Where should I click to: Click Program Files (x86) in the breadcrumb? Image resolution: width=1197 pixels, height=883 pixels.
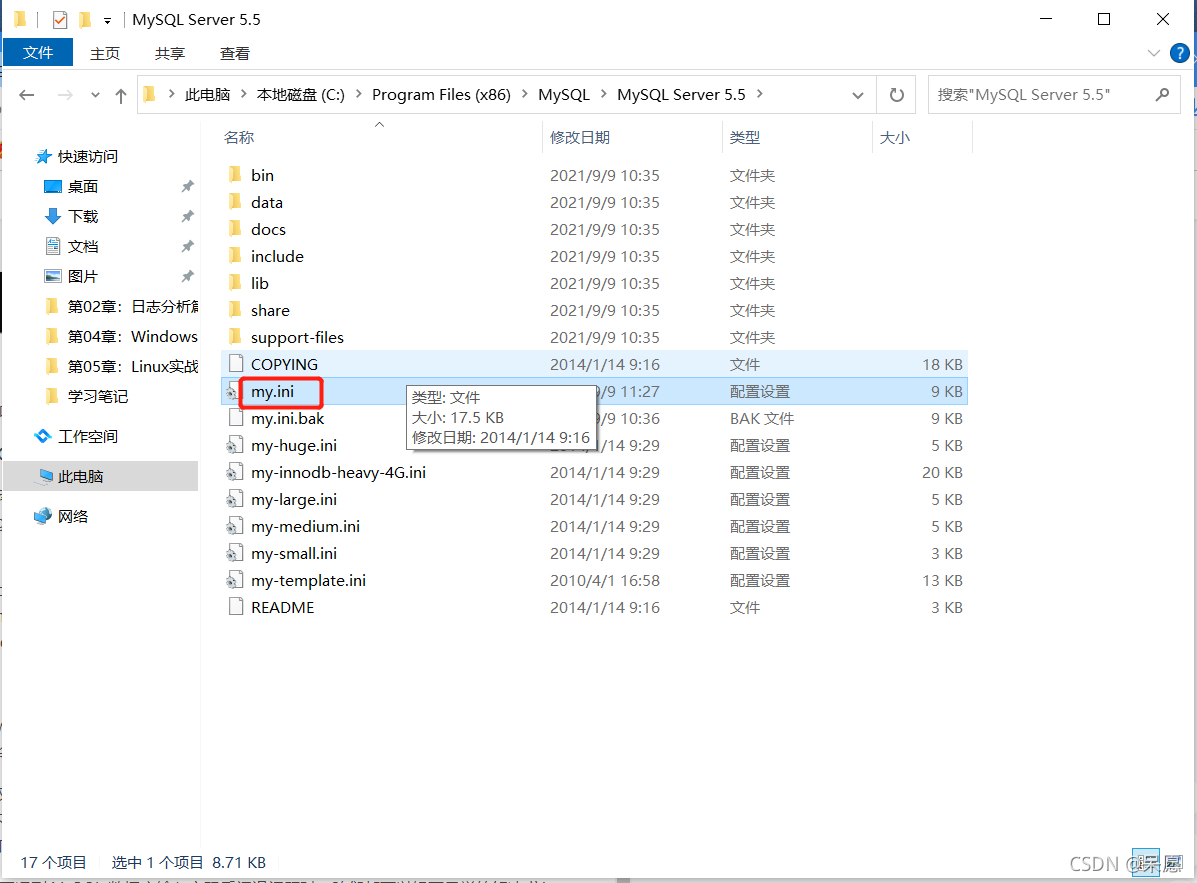pos(441,95)
